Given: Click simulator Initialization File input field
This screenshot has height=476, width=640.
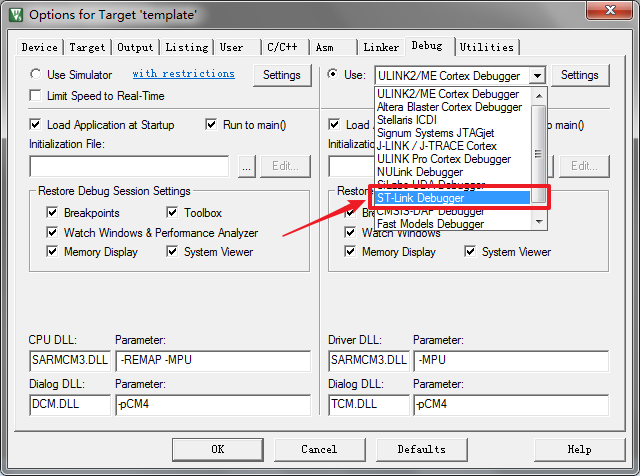Looking at the screenshot, I should coord(129,166).
